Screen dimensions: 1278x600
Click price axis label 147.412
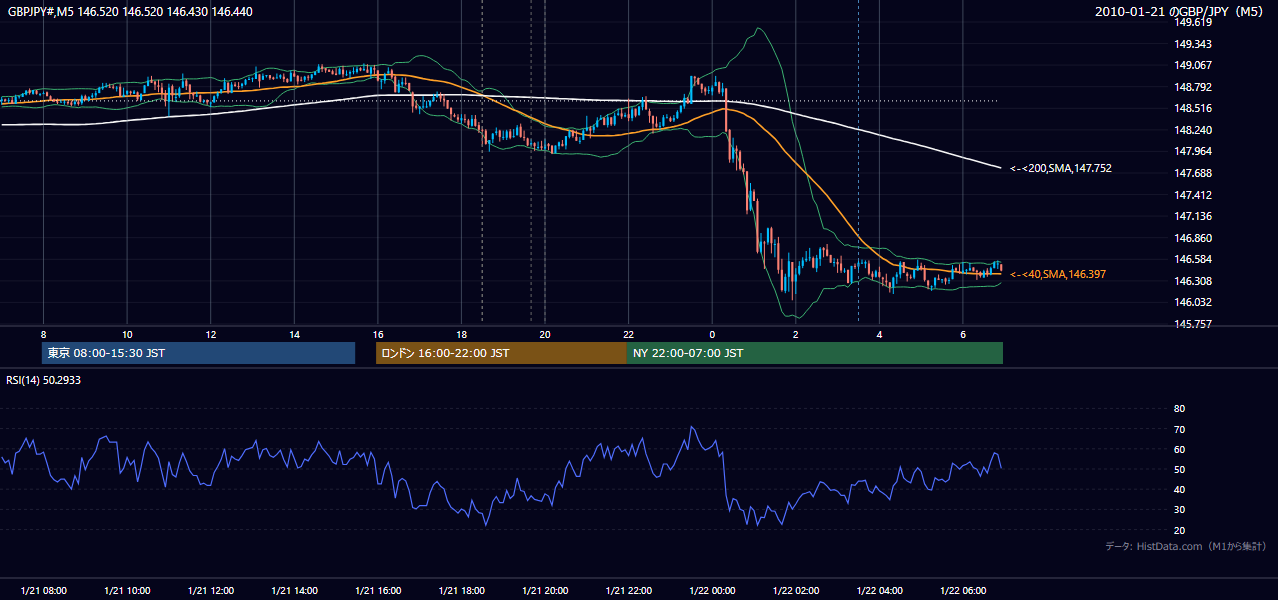(1194, 195)
